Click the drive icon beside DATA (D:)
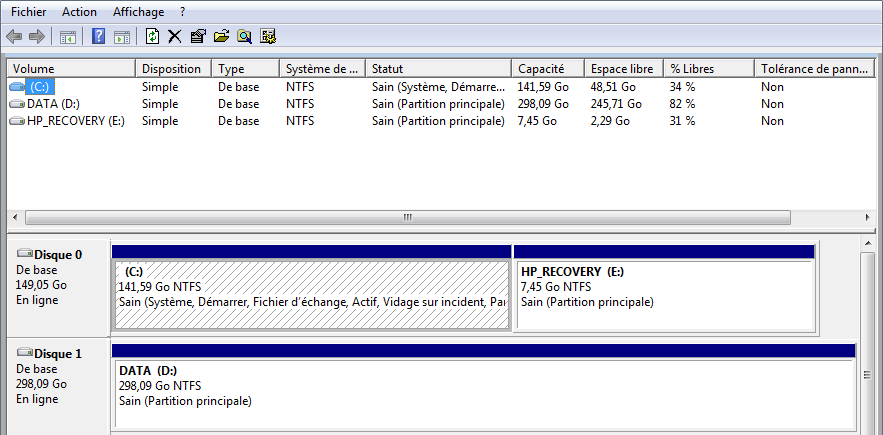 pos(17,104)
